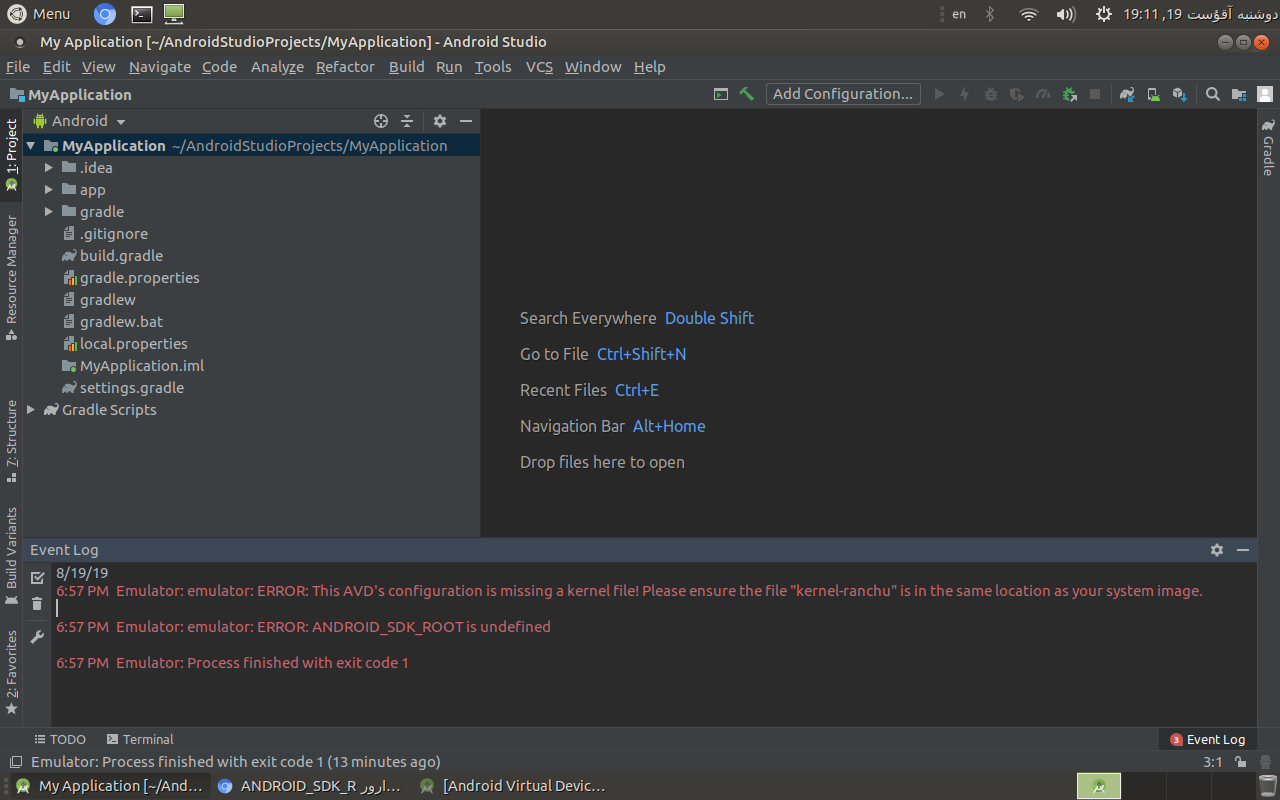The height and width of the screenshot is (800, 1280).
Task: Click the Project panel scroll-from-source target icon
Action: [x=381, y=121]
